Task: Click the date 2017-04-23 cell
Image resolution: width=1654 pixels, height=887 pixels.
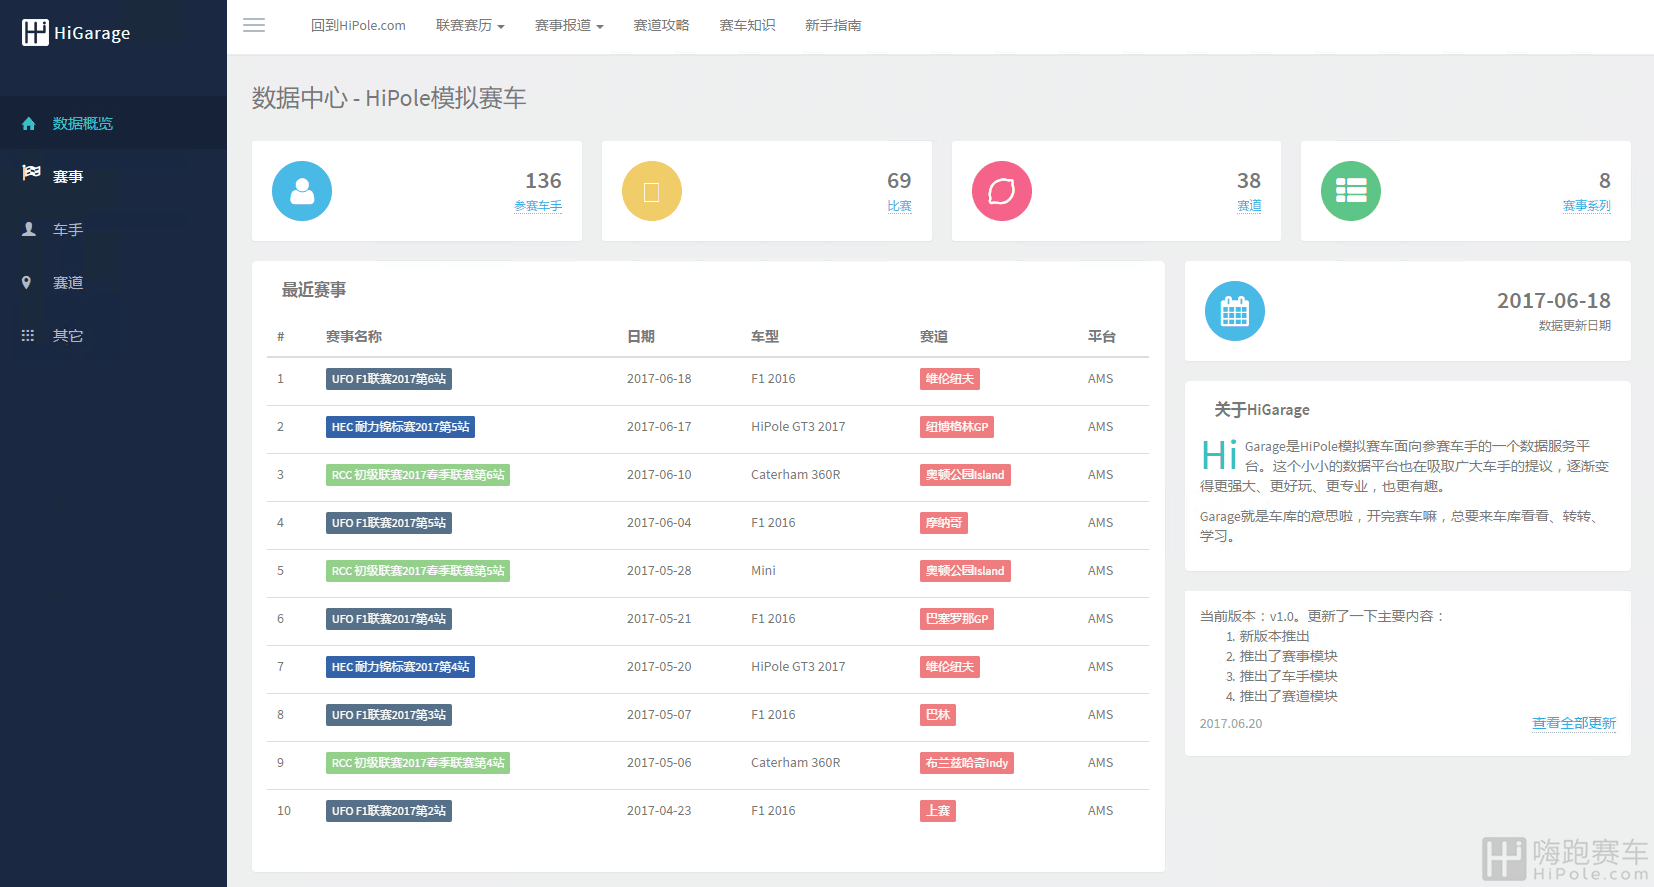Action: (x=659, y=811)
